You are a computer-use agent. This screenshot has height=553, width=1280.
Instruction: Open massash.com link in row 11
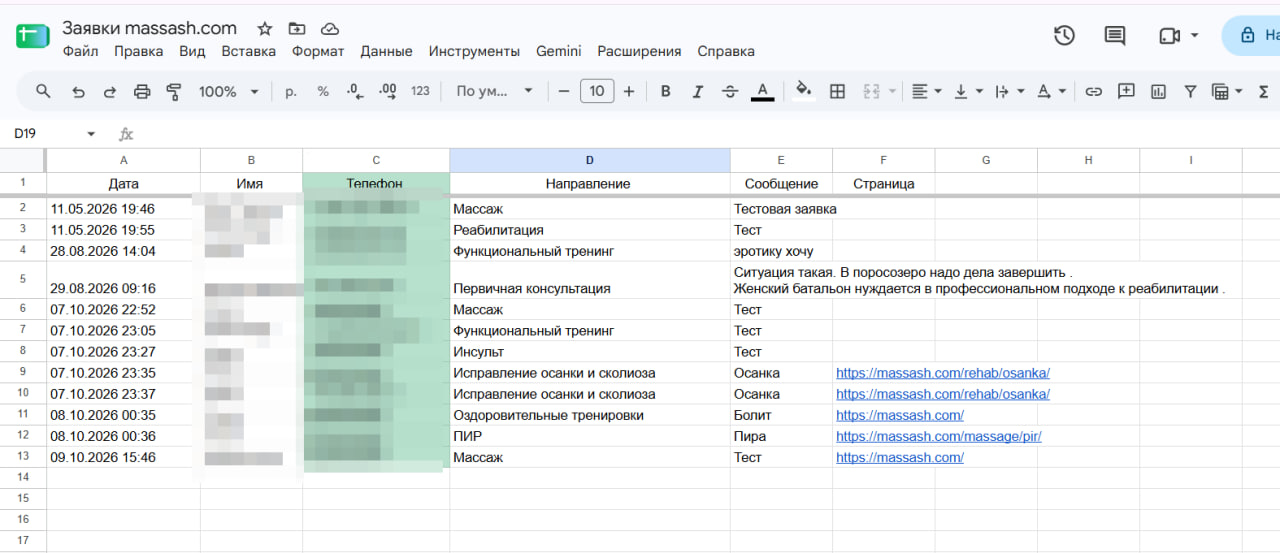pyautogui.click(x=900, y=415)
